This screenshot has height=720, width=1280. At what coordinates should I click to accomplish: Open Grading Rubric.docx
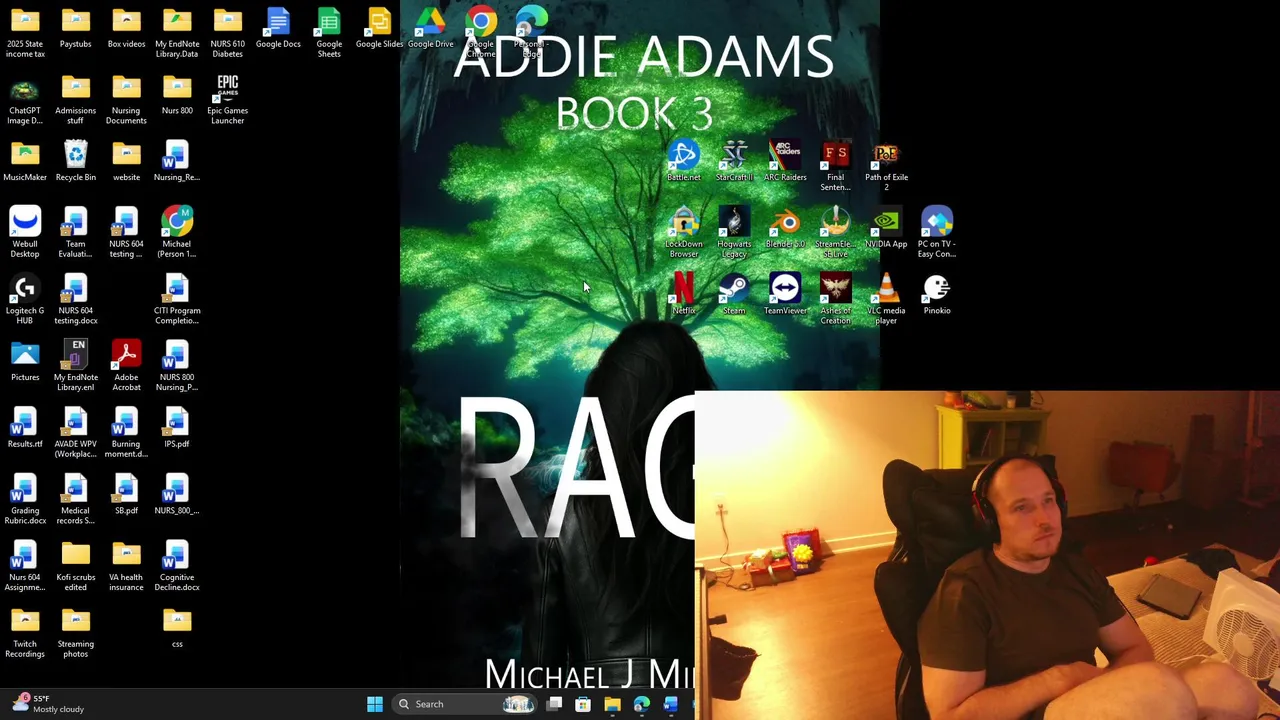25,499
